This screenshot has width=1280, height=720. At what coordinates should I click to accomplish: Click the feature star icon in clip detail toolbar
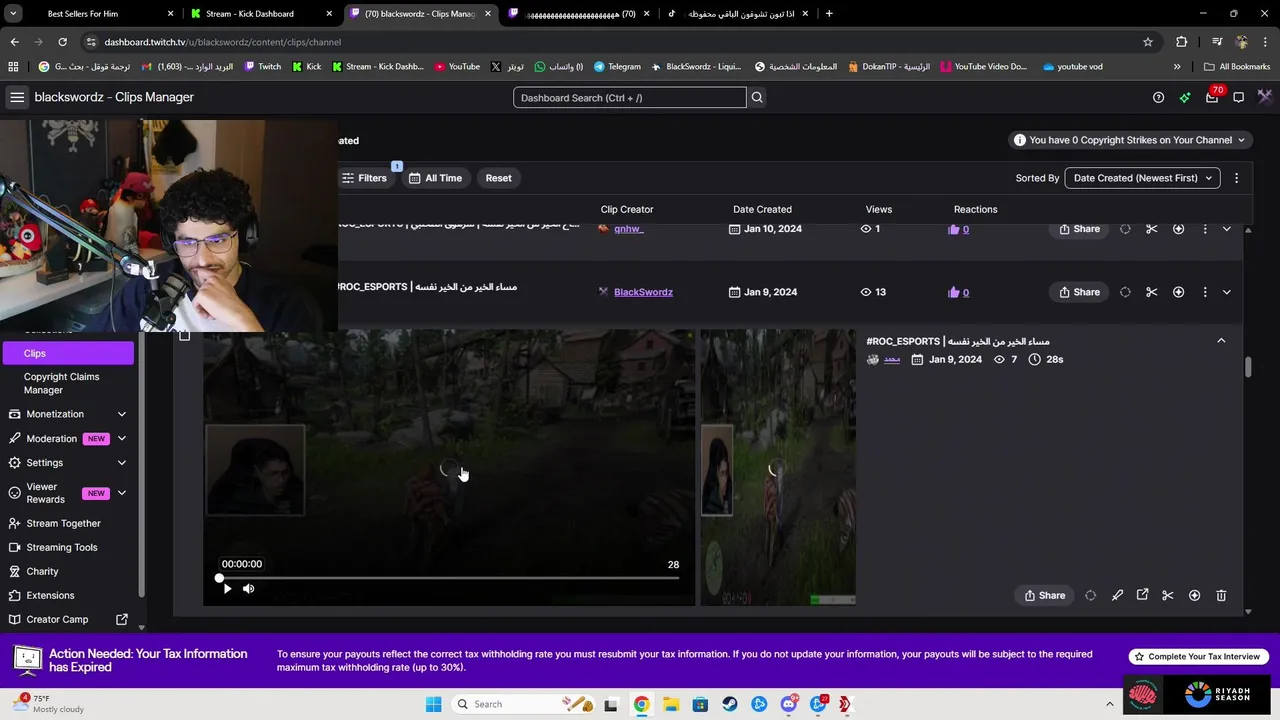coord(1194,595)
